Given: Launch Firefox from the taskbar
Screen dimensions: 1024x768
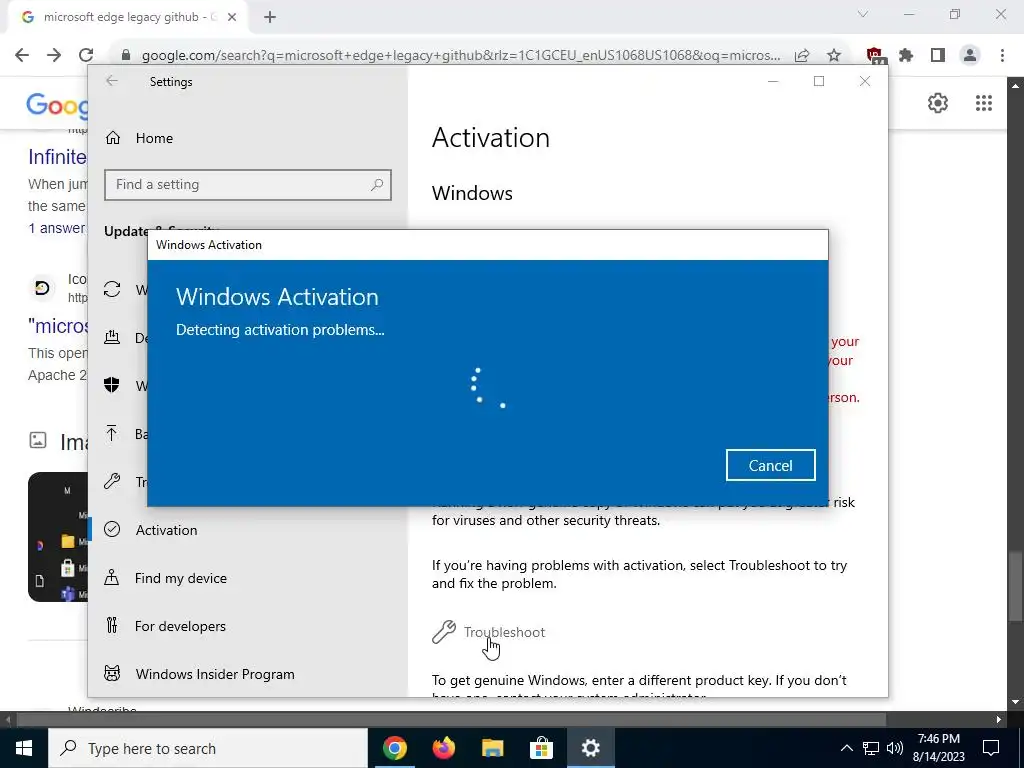Looking at the screenshot, I should point(443,748).
